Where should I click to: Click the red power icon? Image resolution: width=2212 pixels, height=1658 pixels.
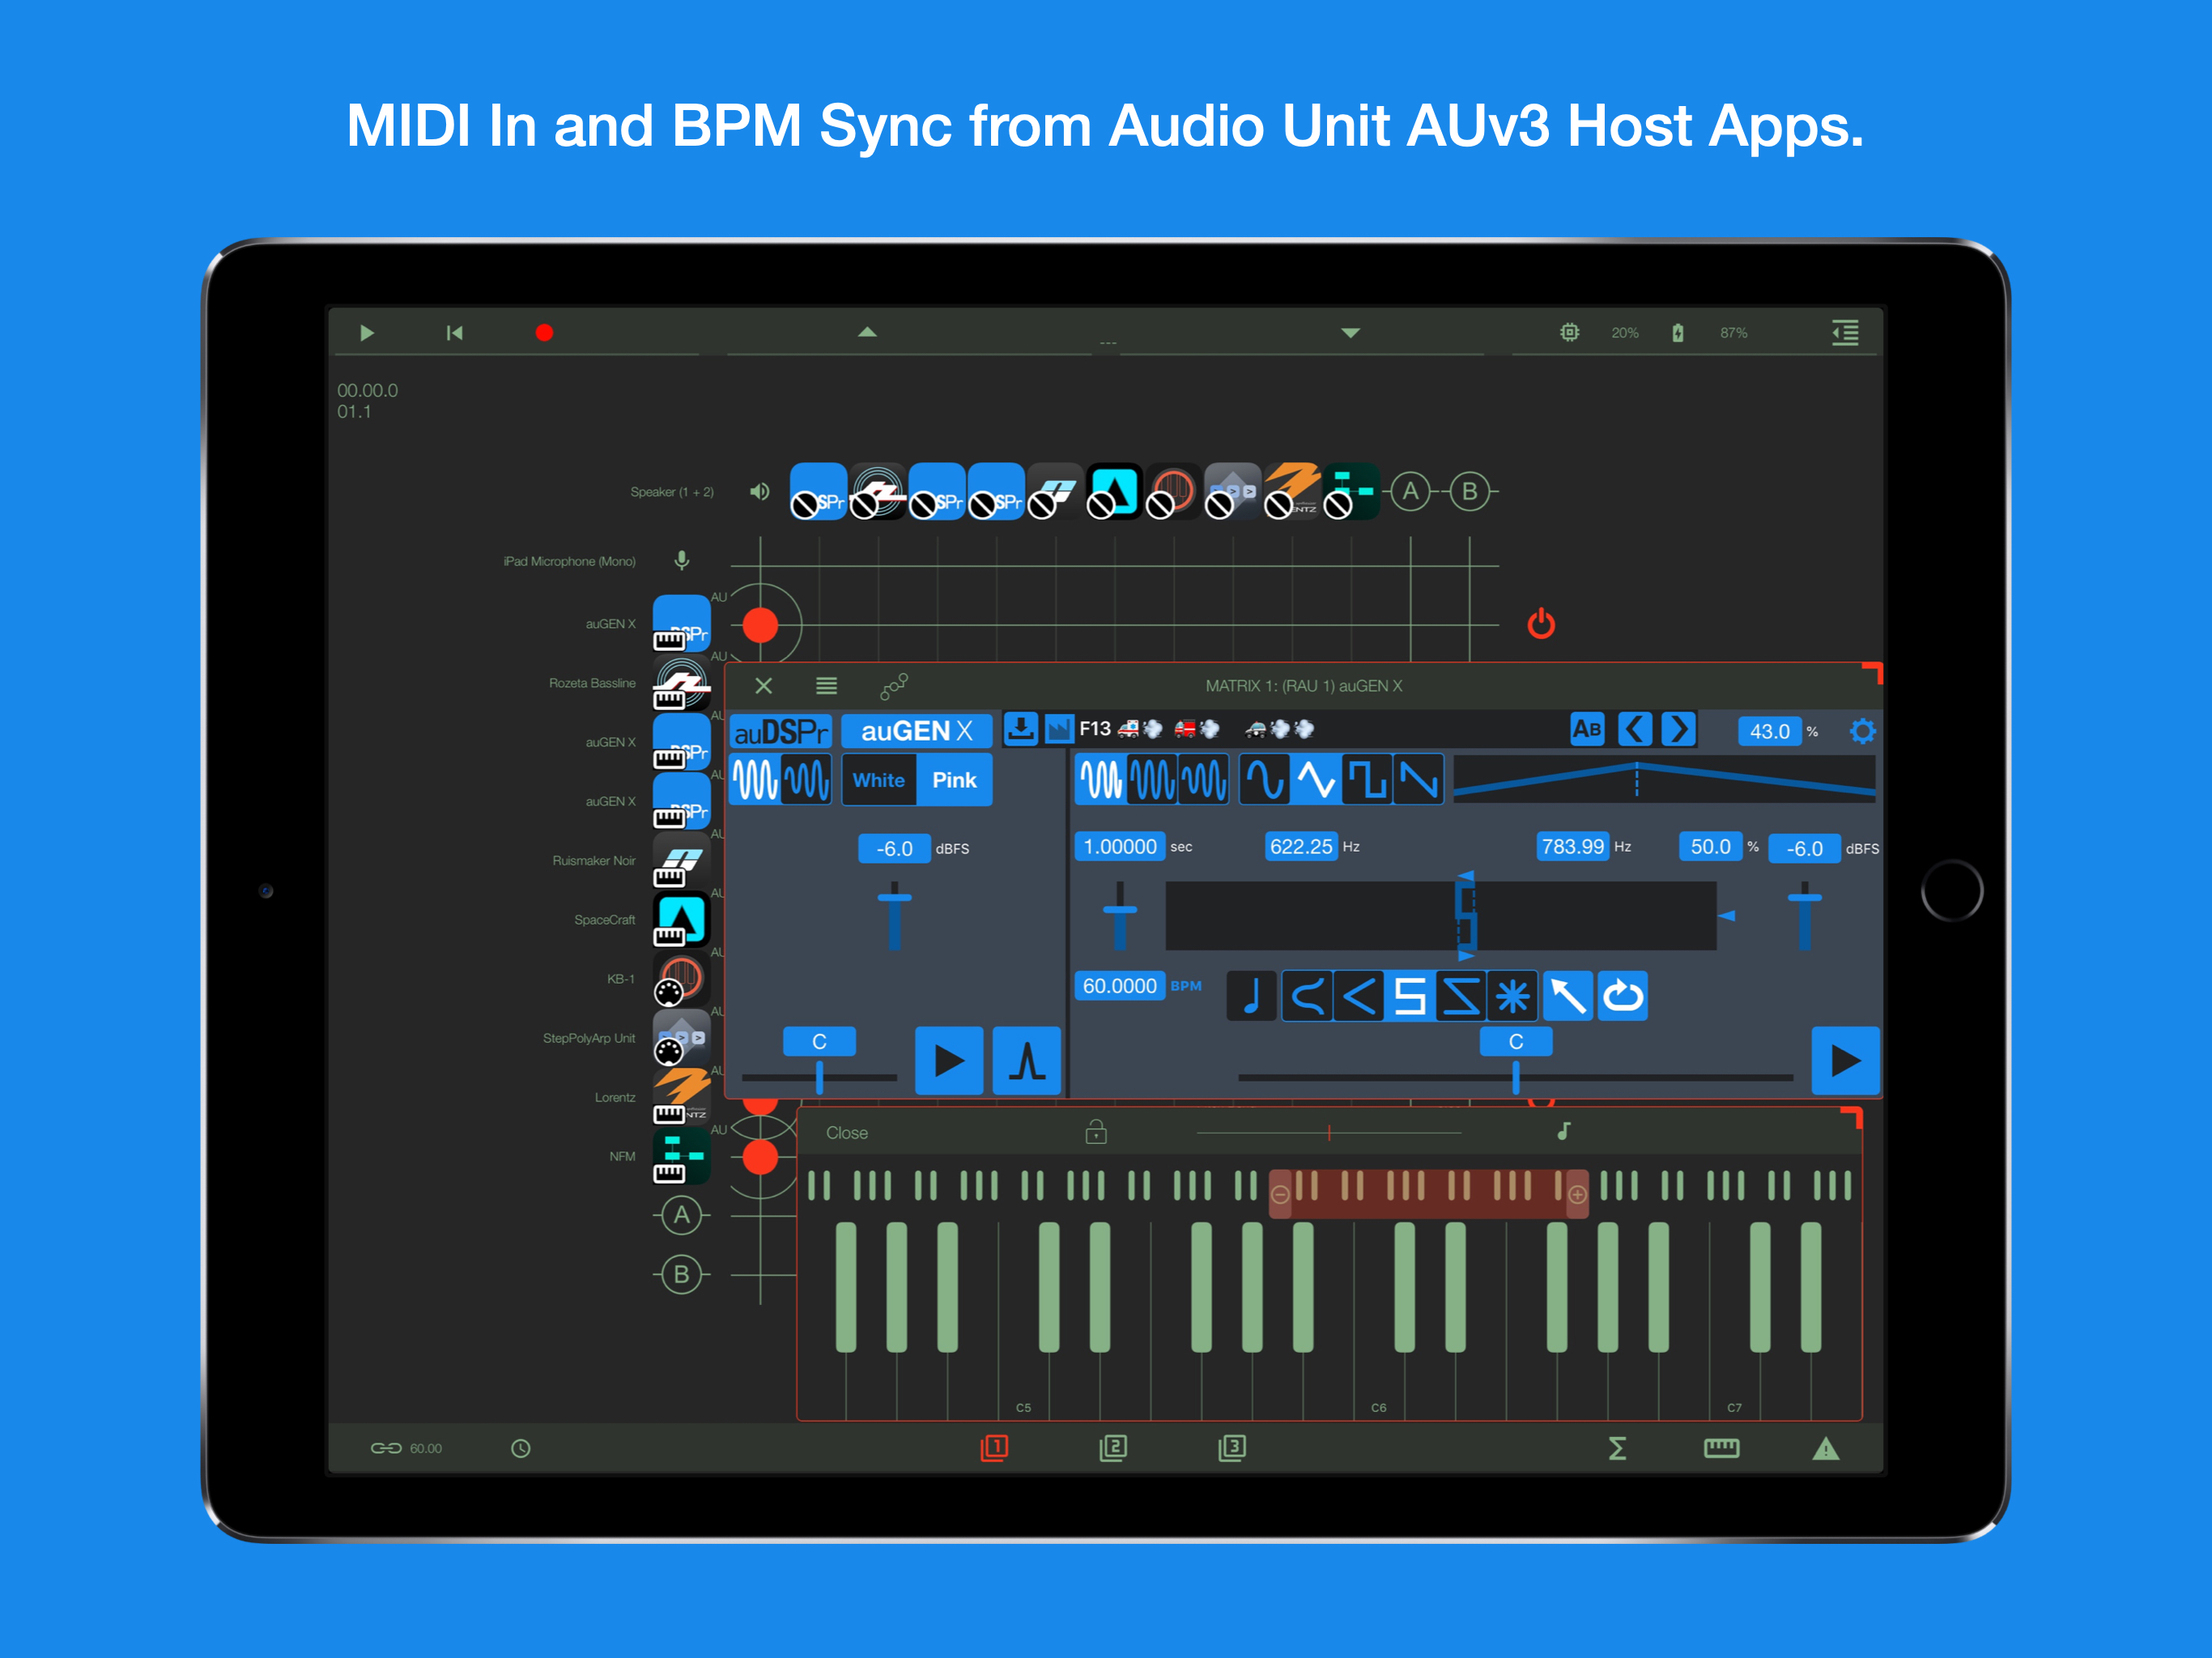click(x=1541, y=624)
